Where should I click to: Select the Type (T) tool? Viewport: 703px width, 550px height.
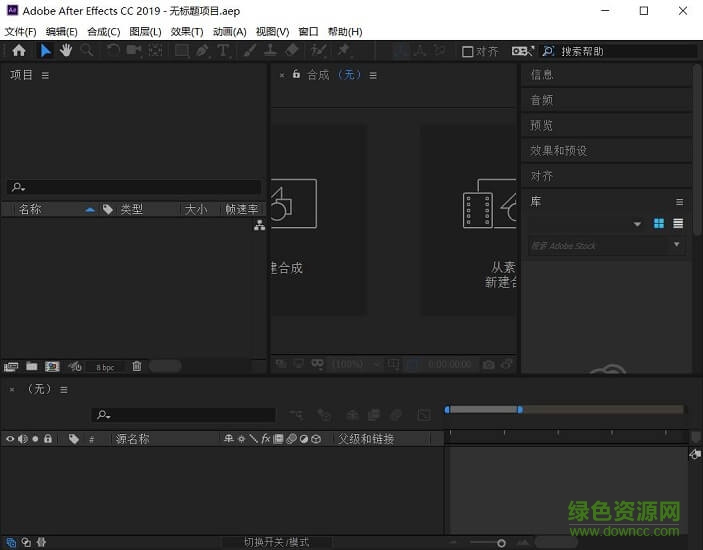pos(223,50)
